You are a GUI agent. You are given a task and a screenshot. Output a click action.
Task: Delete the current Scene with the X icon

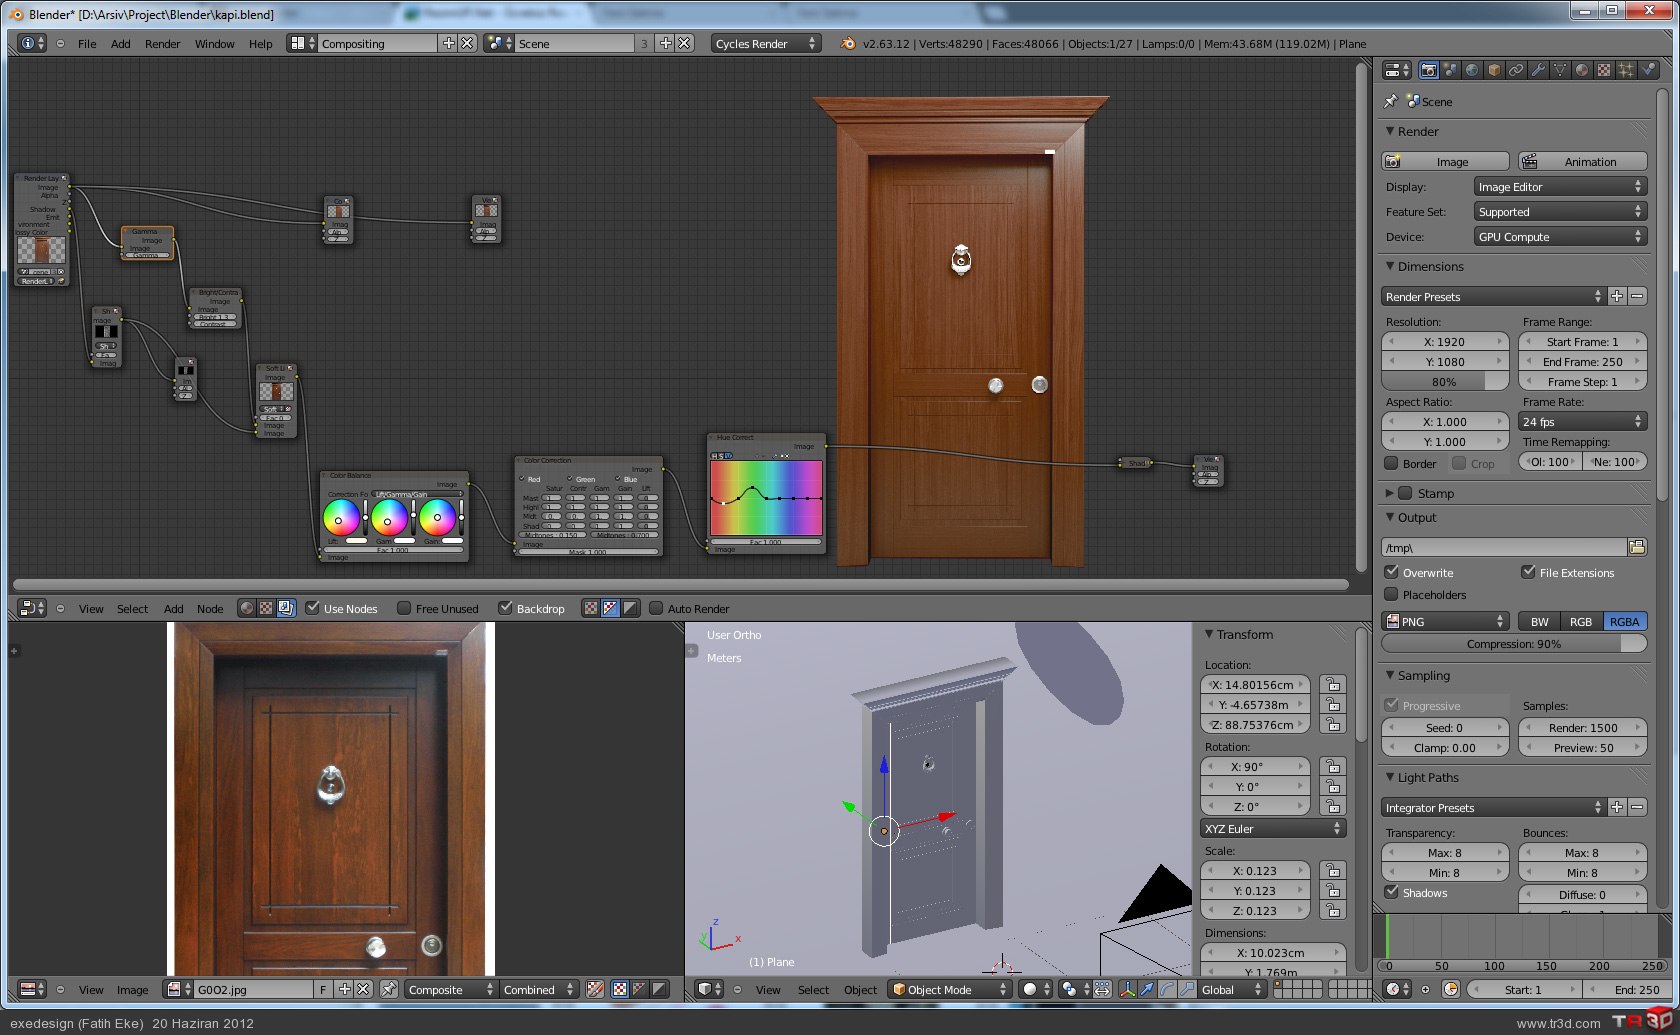click(684, 43)
